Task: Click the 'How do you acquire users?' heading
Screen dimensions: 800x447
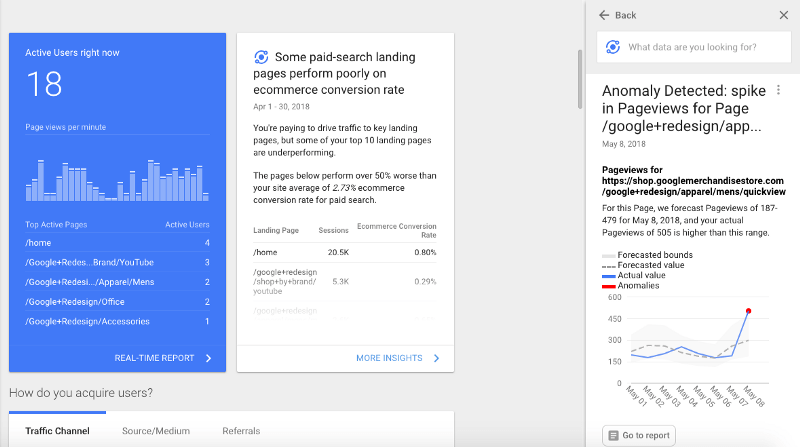Action: tap(81, 393)
